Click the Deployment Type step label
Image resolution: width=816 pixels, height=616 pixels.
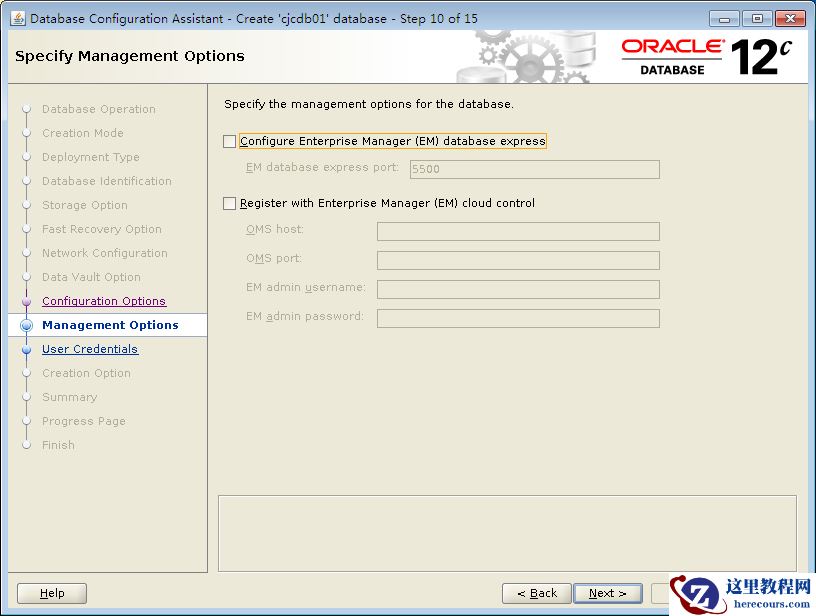tap(91, 157)
